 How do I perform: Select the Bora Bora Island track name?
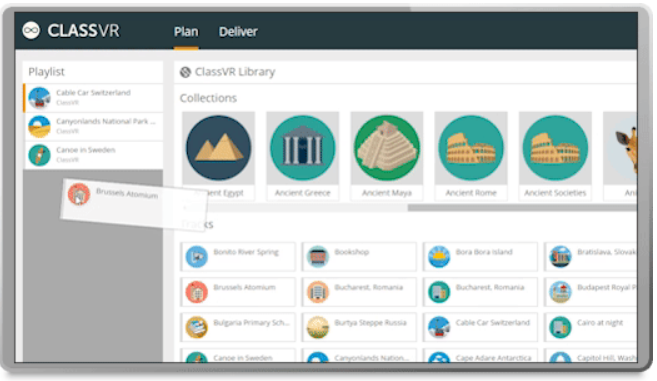[x=484, y=252]
